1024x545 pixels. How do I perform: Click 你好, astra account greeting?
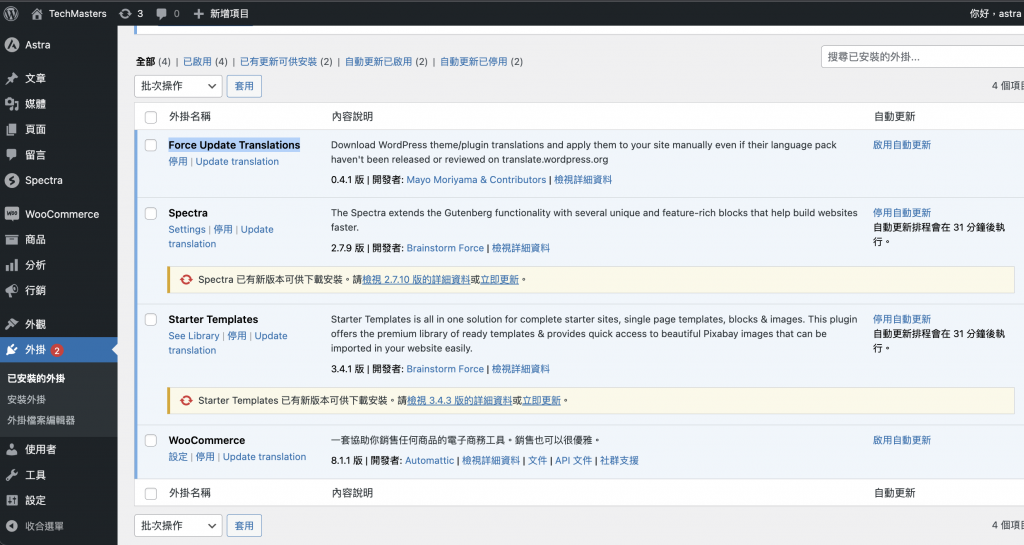click(x=996, y=14)
